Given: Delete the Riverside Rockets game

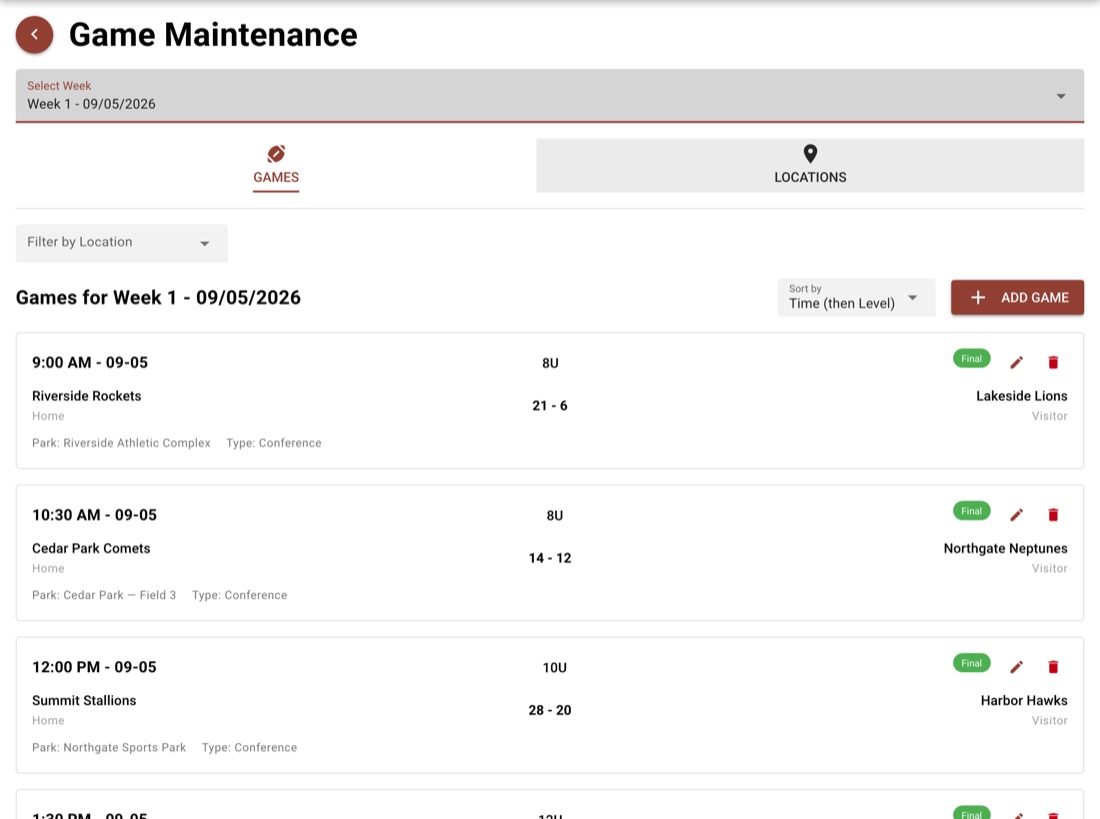Looking at the screenshot, I should coord(1053,362).
